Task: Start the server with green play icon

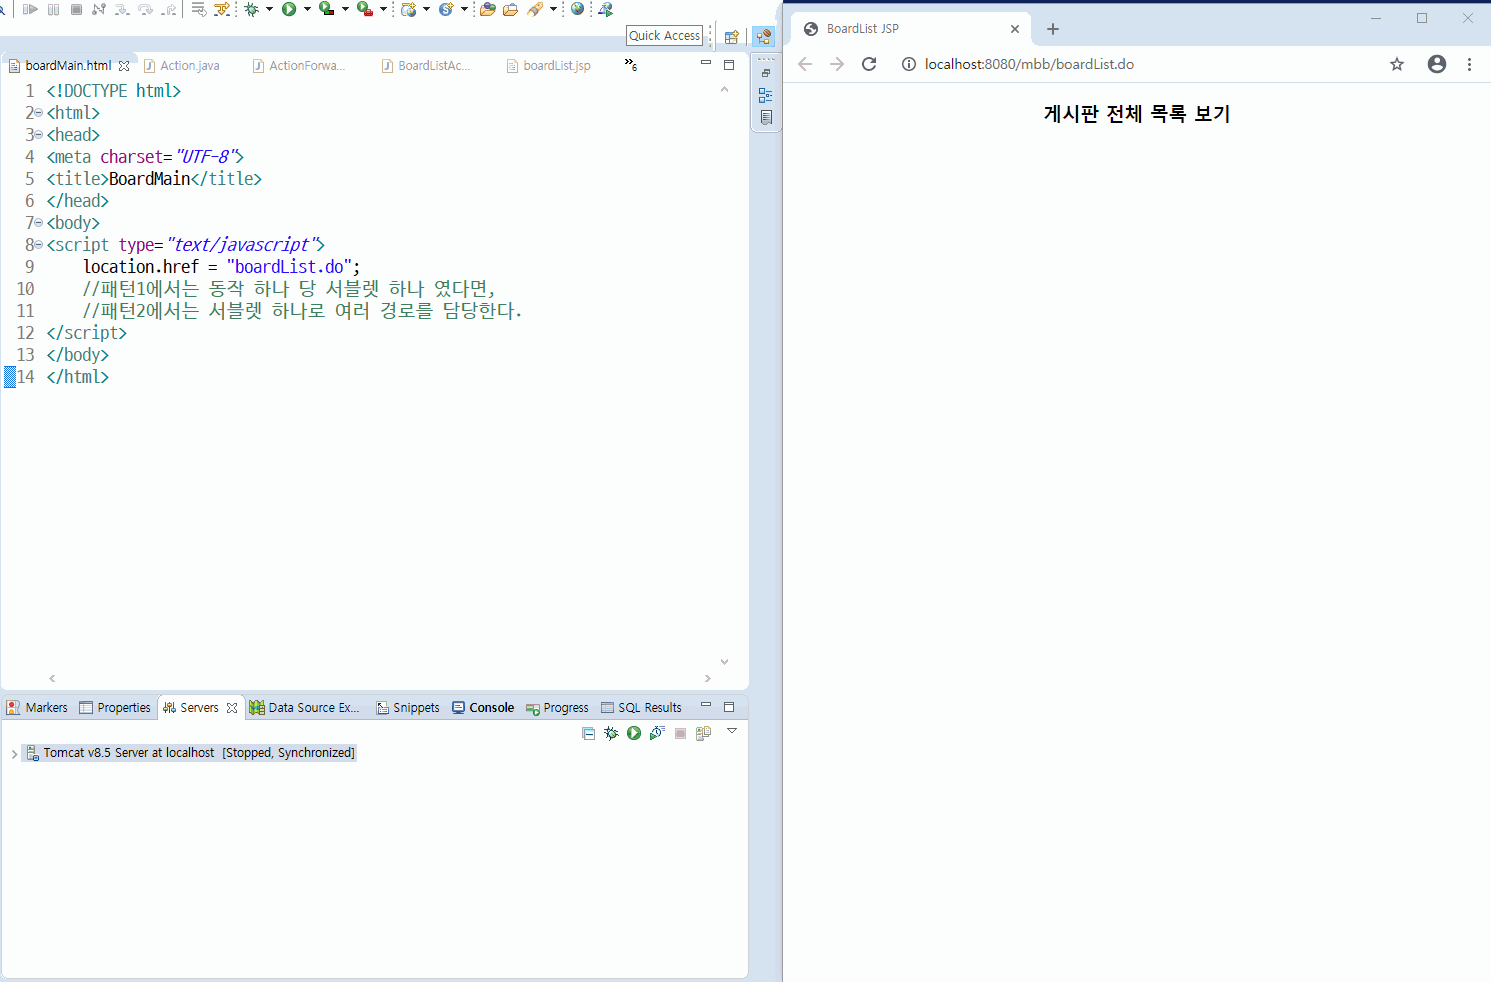Action: click(x=634, y=733)
